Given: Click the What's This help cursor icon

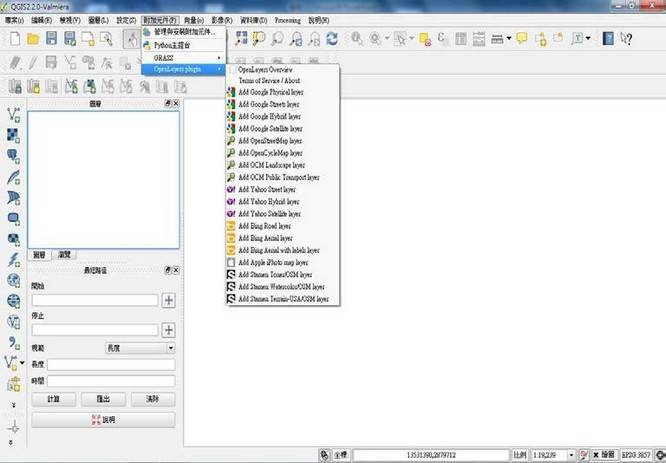Looking at the screenshot, I should pyautogui.click(x=626, y=39).
